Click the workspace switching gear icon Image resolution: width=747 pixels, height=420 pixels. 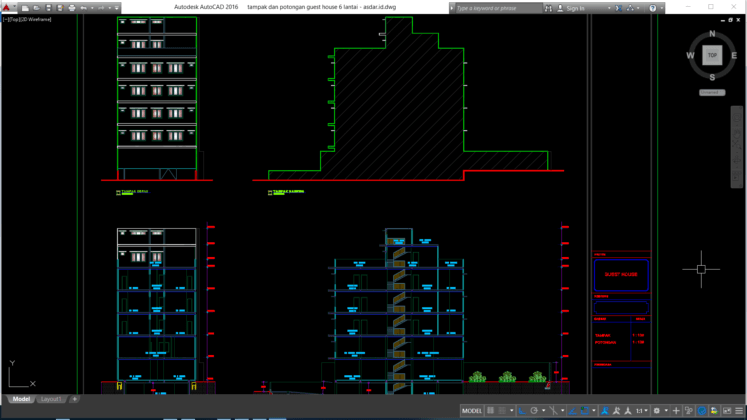click(657, 411)
